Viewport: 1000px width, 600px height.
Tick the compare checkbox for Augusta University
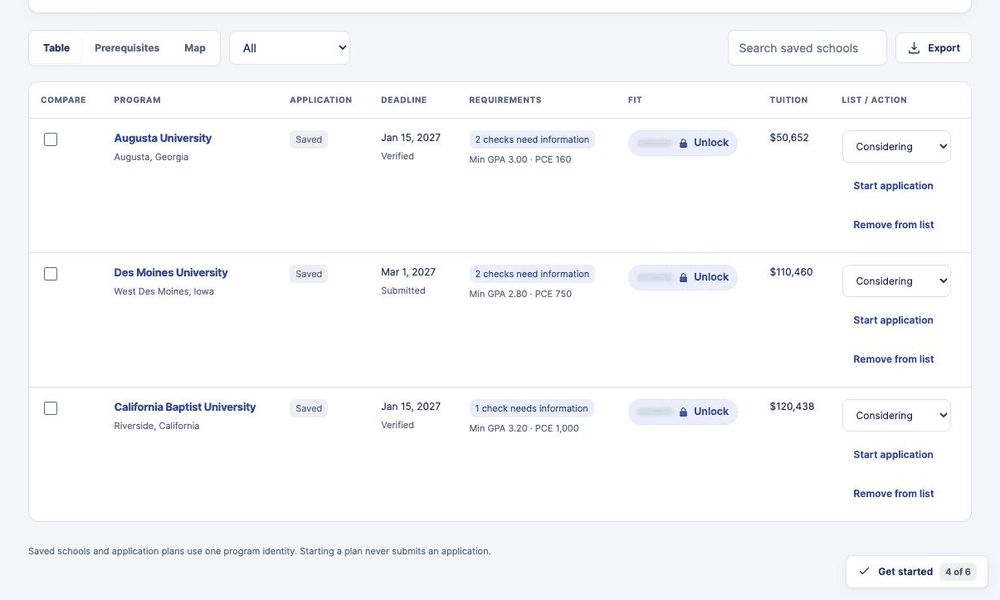[x=50, y=139]
